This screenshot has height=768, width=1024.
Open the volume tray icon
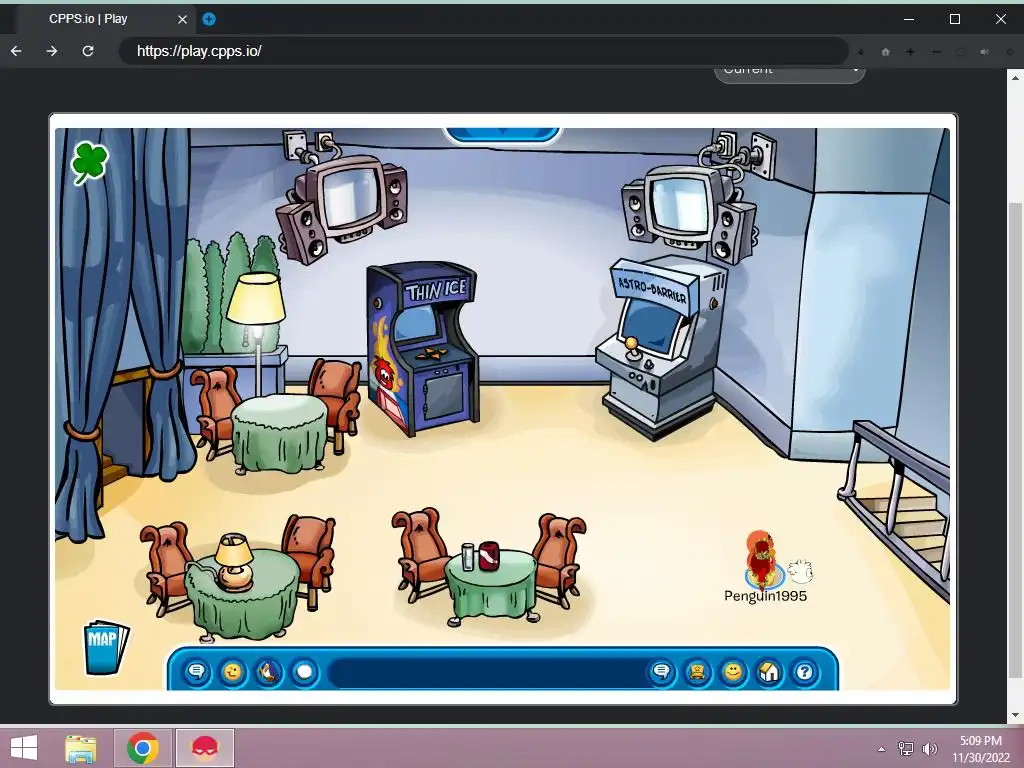[x=929, y=748]
